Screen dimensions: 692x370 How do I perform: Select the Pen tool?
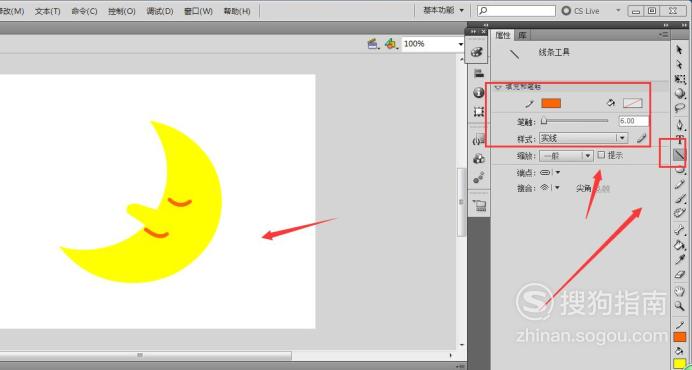[680, 126]
